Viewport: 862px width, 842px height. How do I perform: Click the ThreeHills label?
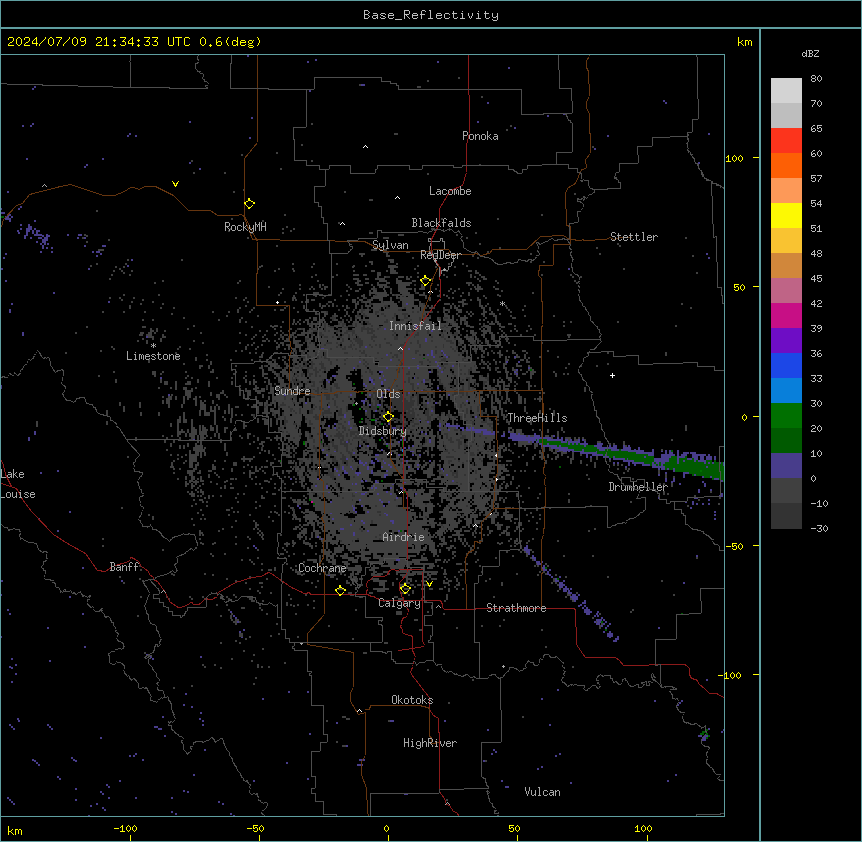point(537,418)
